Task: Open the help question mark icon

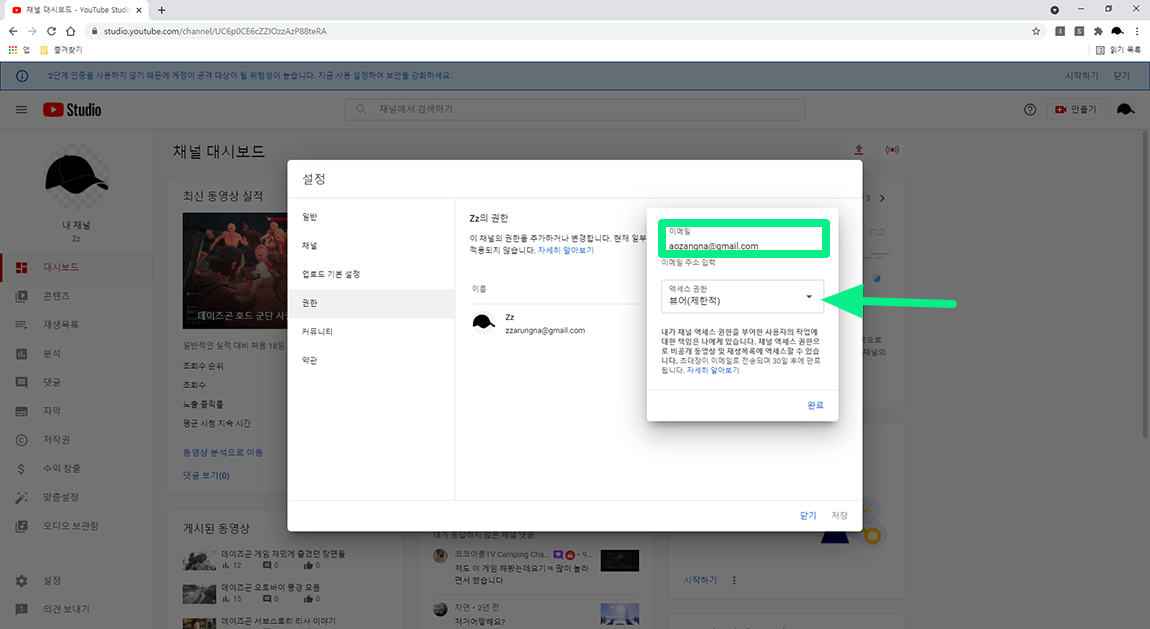Action: (x=1030, y=109)
